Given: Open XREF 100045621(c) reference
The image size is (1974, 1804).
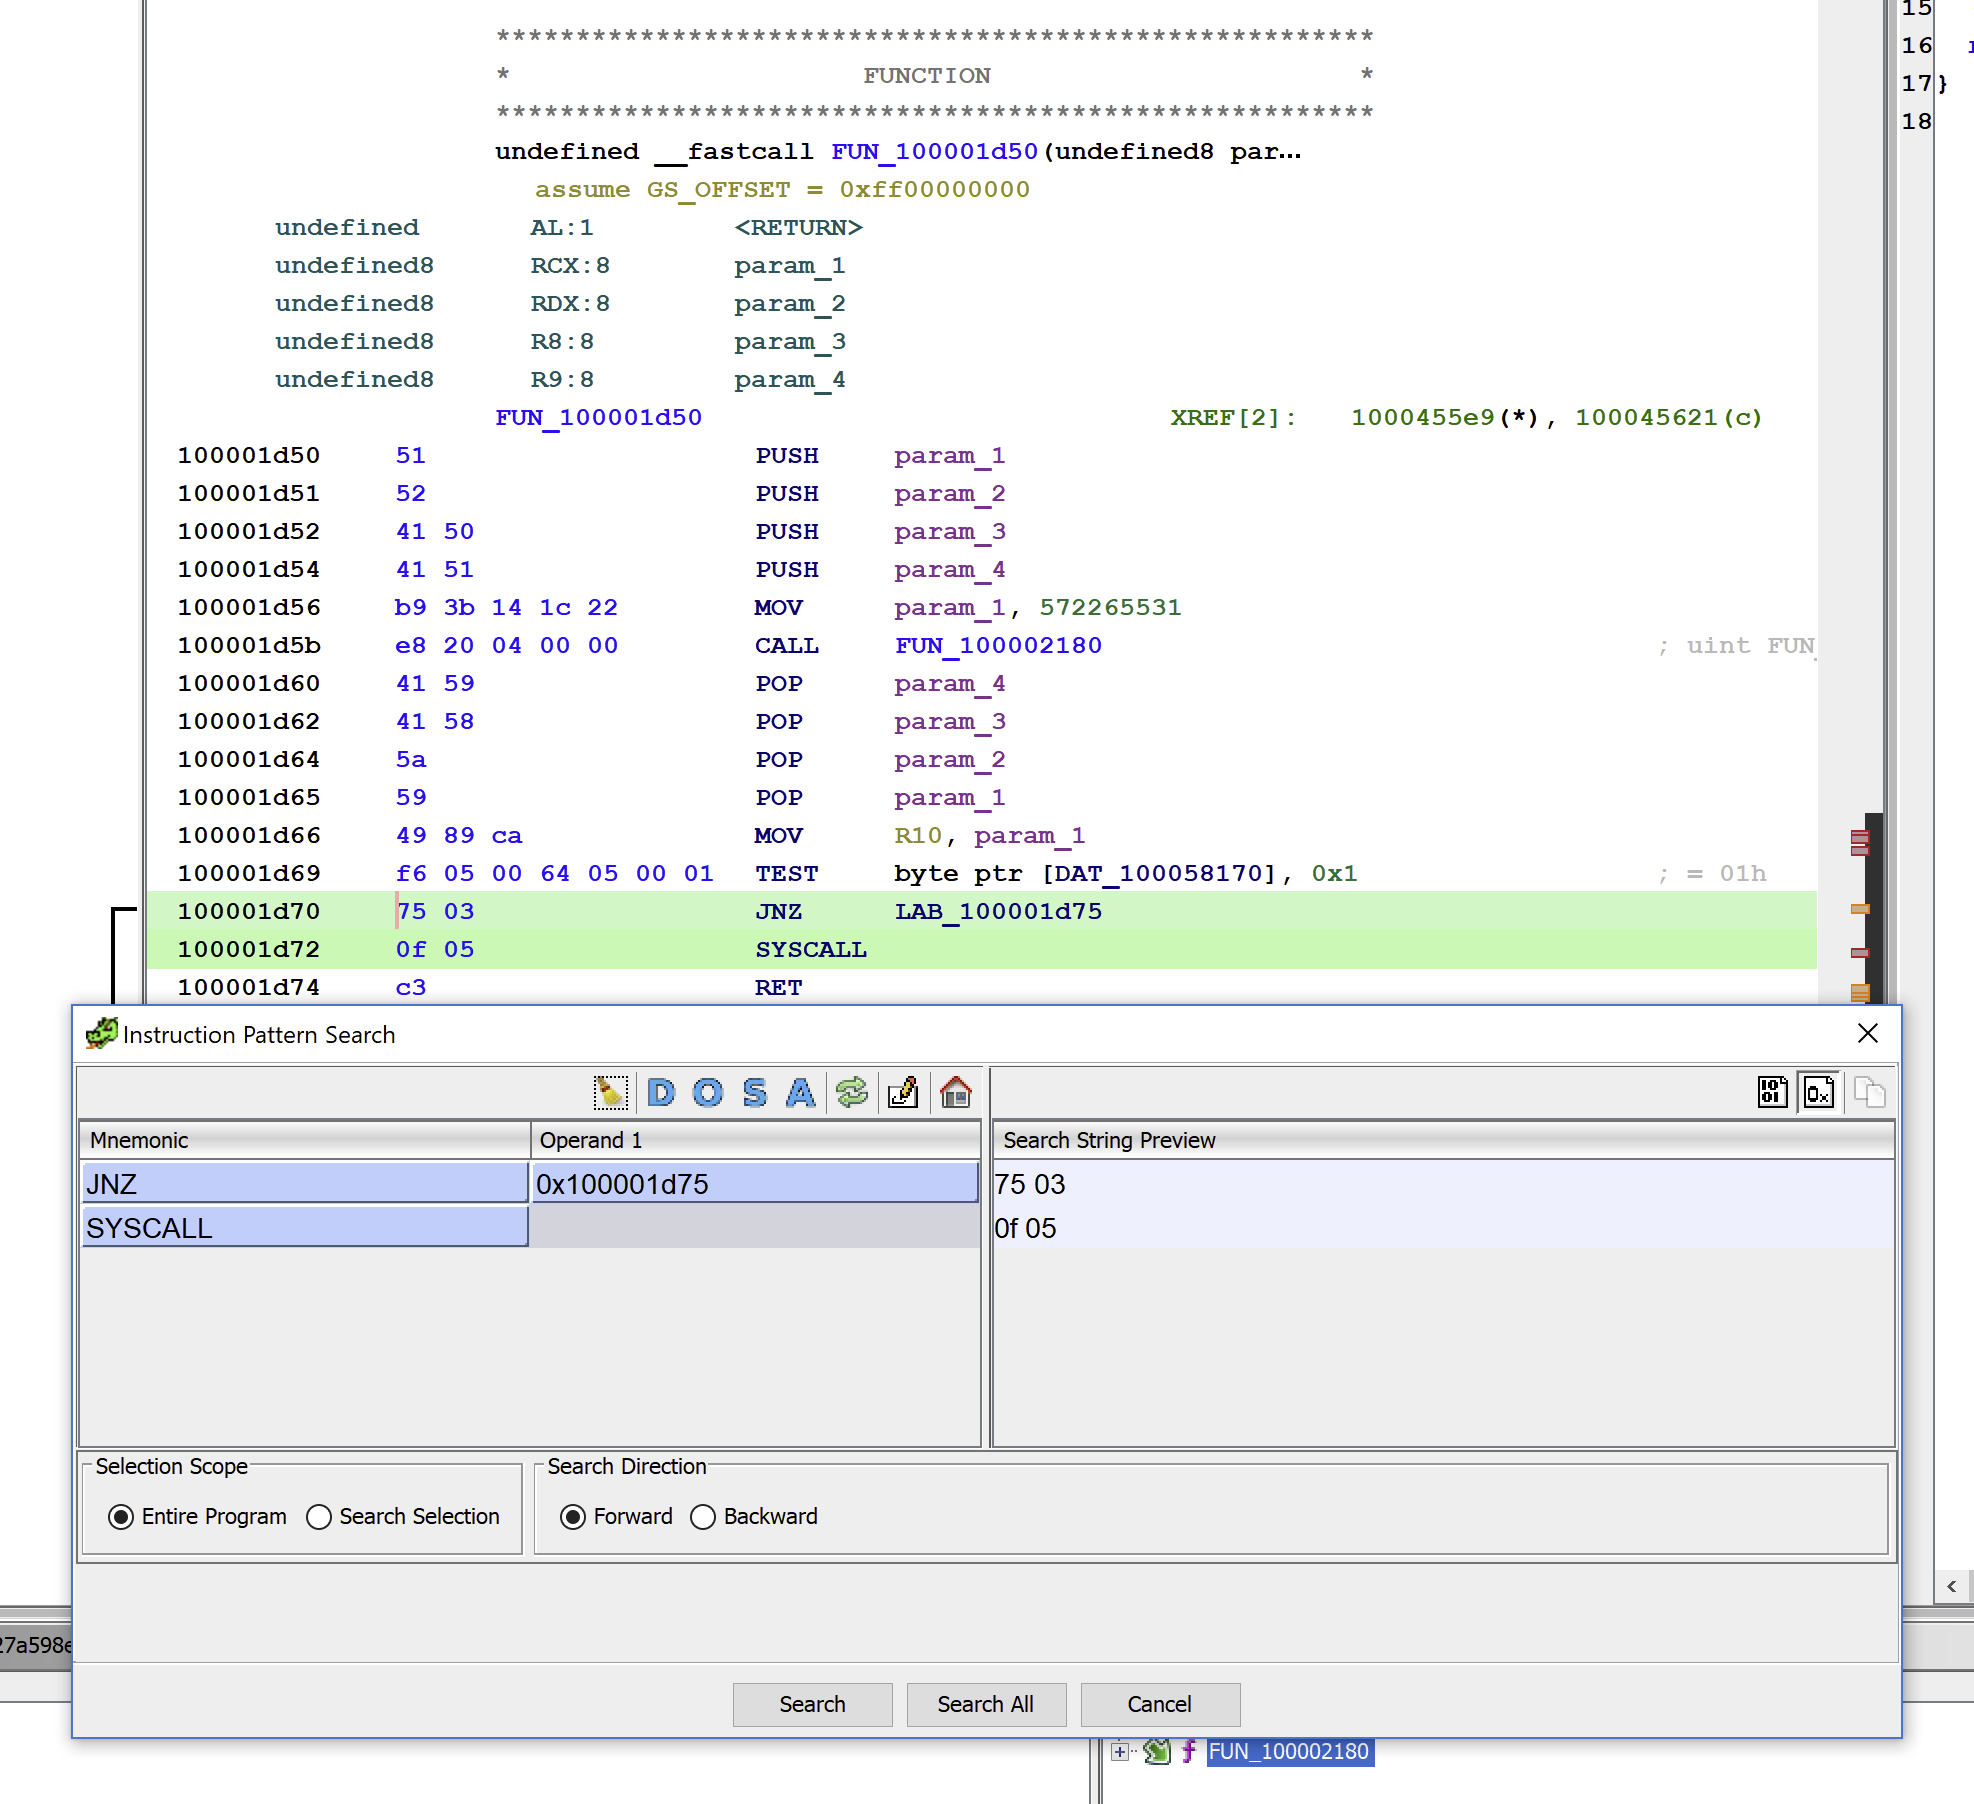Looking at the screenshot, I should coord(1668,418).
